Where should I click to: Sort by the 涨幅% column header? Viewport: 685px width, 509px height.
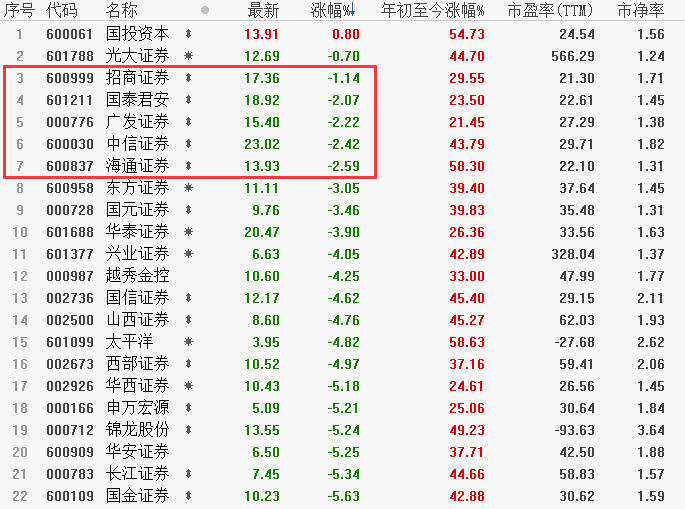pyautogui.click(x=333, y=10)
